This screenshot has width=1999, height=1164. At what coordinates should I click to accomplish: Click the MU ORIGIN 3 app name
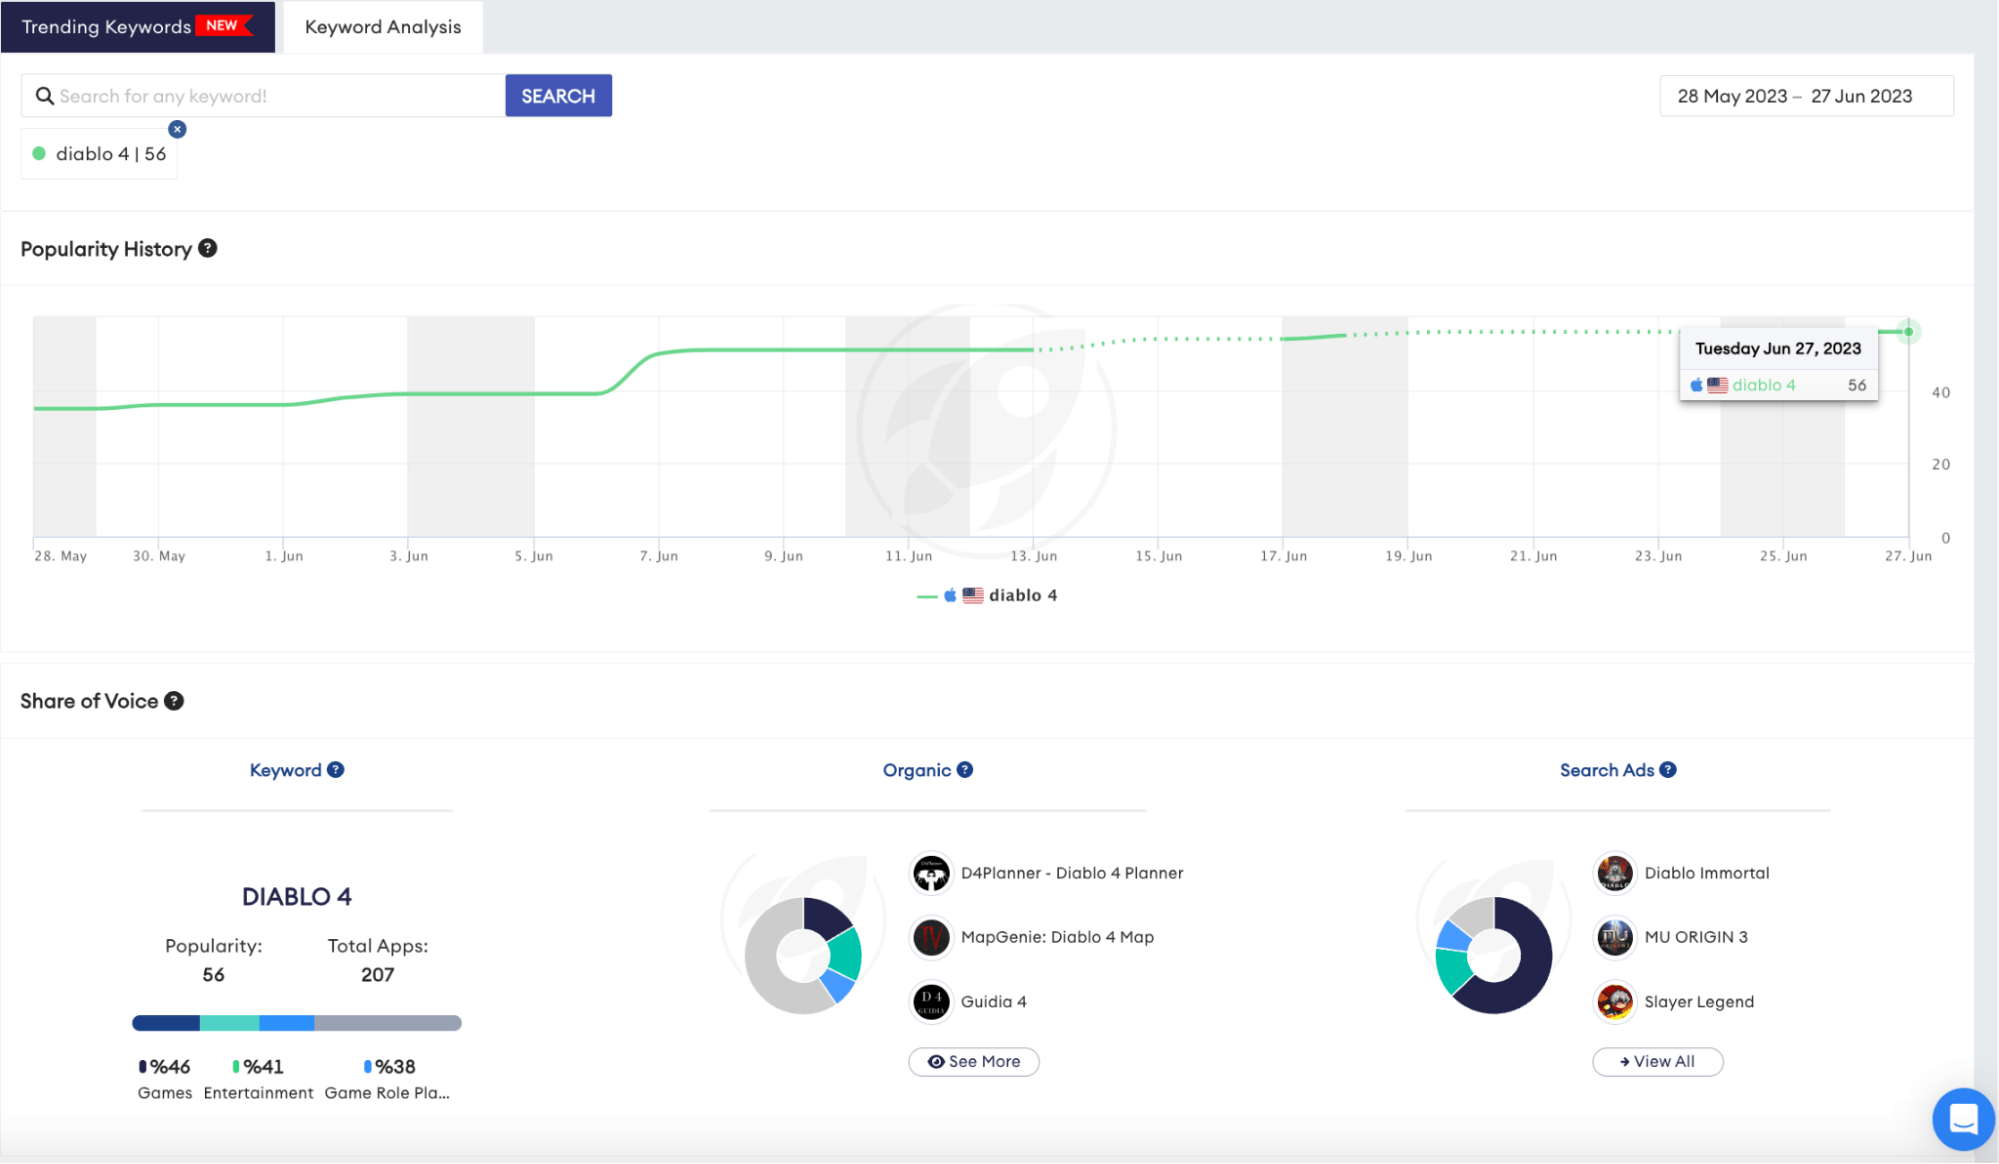pyautogui.click(x=1696, y=937)
